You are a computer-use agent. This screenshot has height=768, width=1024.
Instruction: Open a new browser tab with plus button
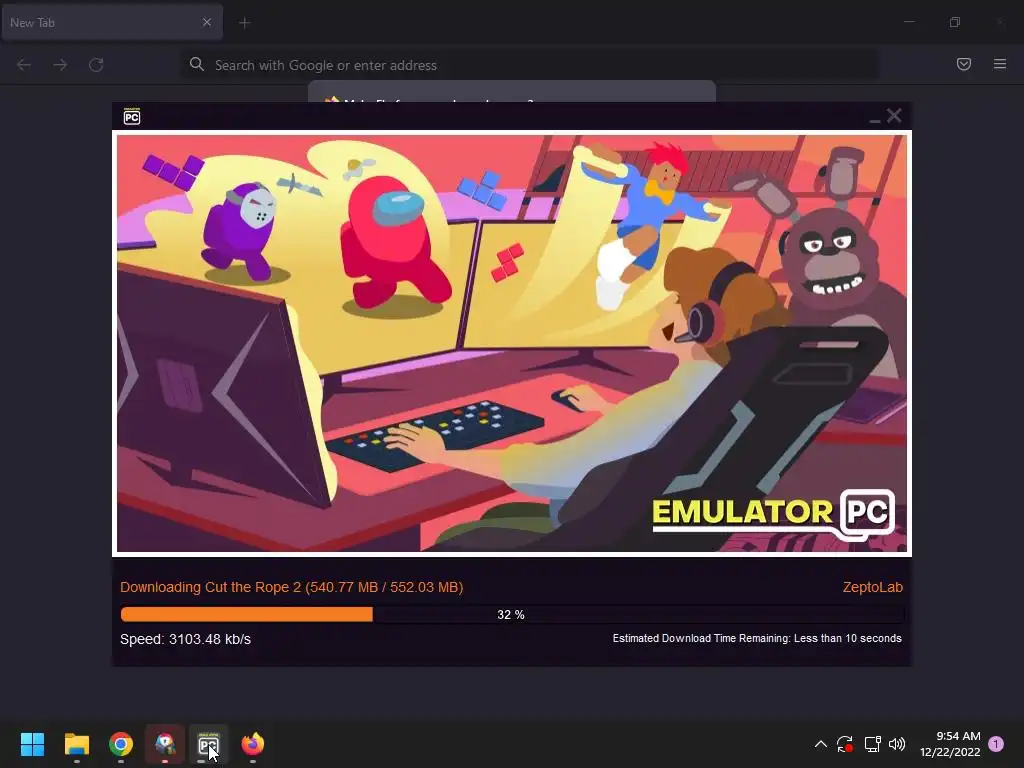pos(245,23)
